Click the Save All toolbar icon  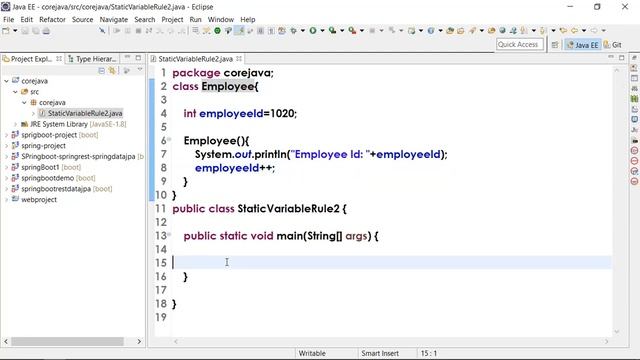pos(36,31)
